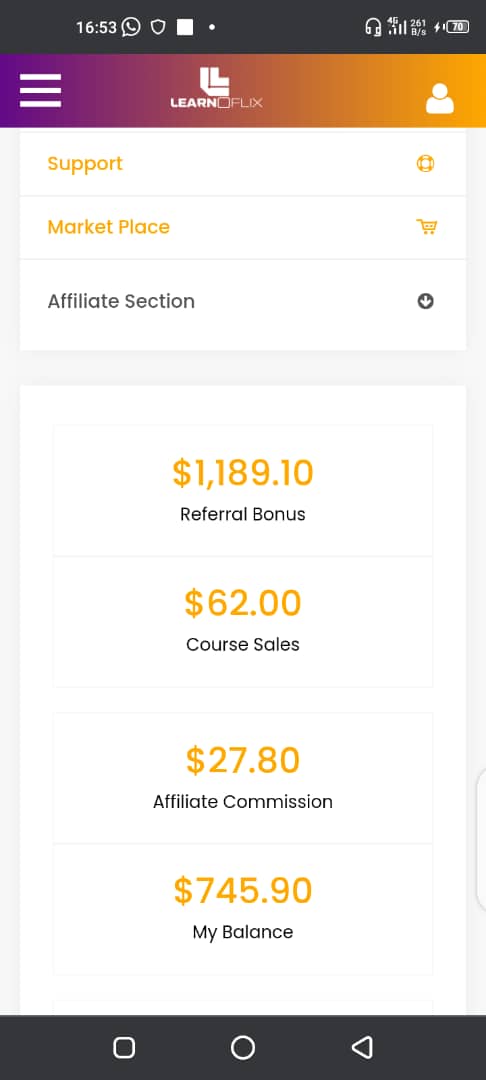Tap the Android home circle button
This screenshot has width=486, height=1080.
242,1047
